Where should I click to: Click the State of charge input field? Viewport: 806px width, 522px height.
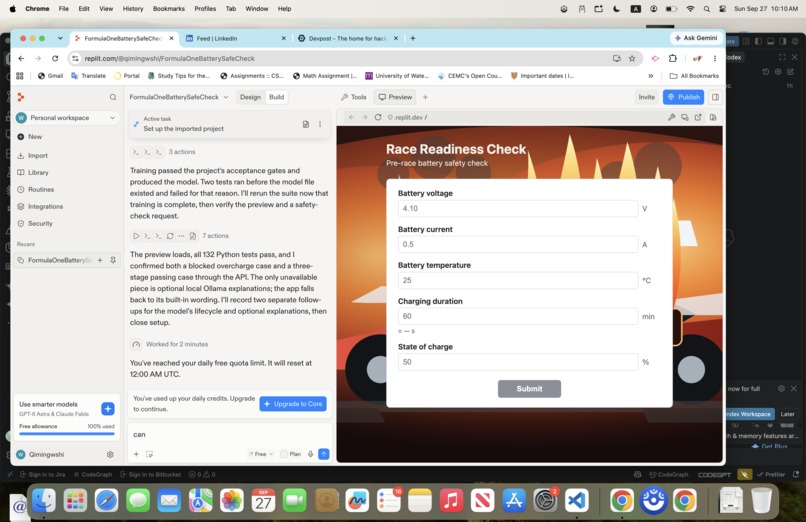pyautogui.click(x=518, y=362)
